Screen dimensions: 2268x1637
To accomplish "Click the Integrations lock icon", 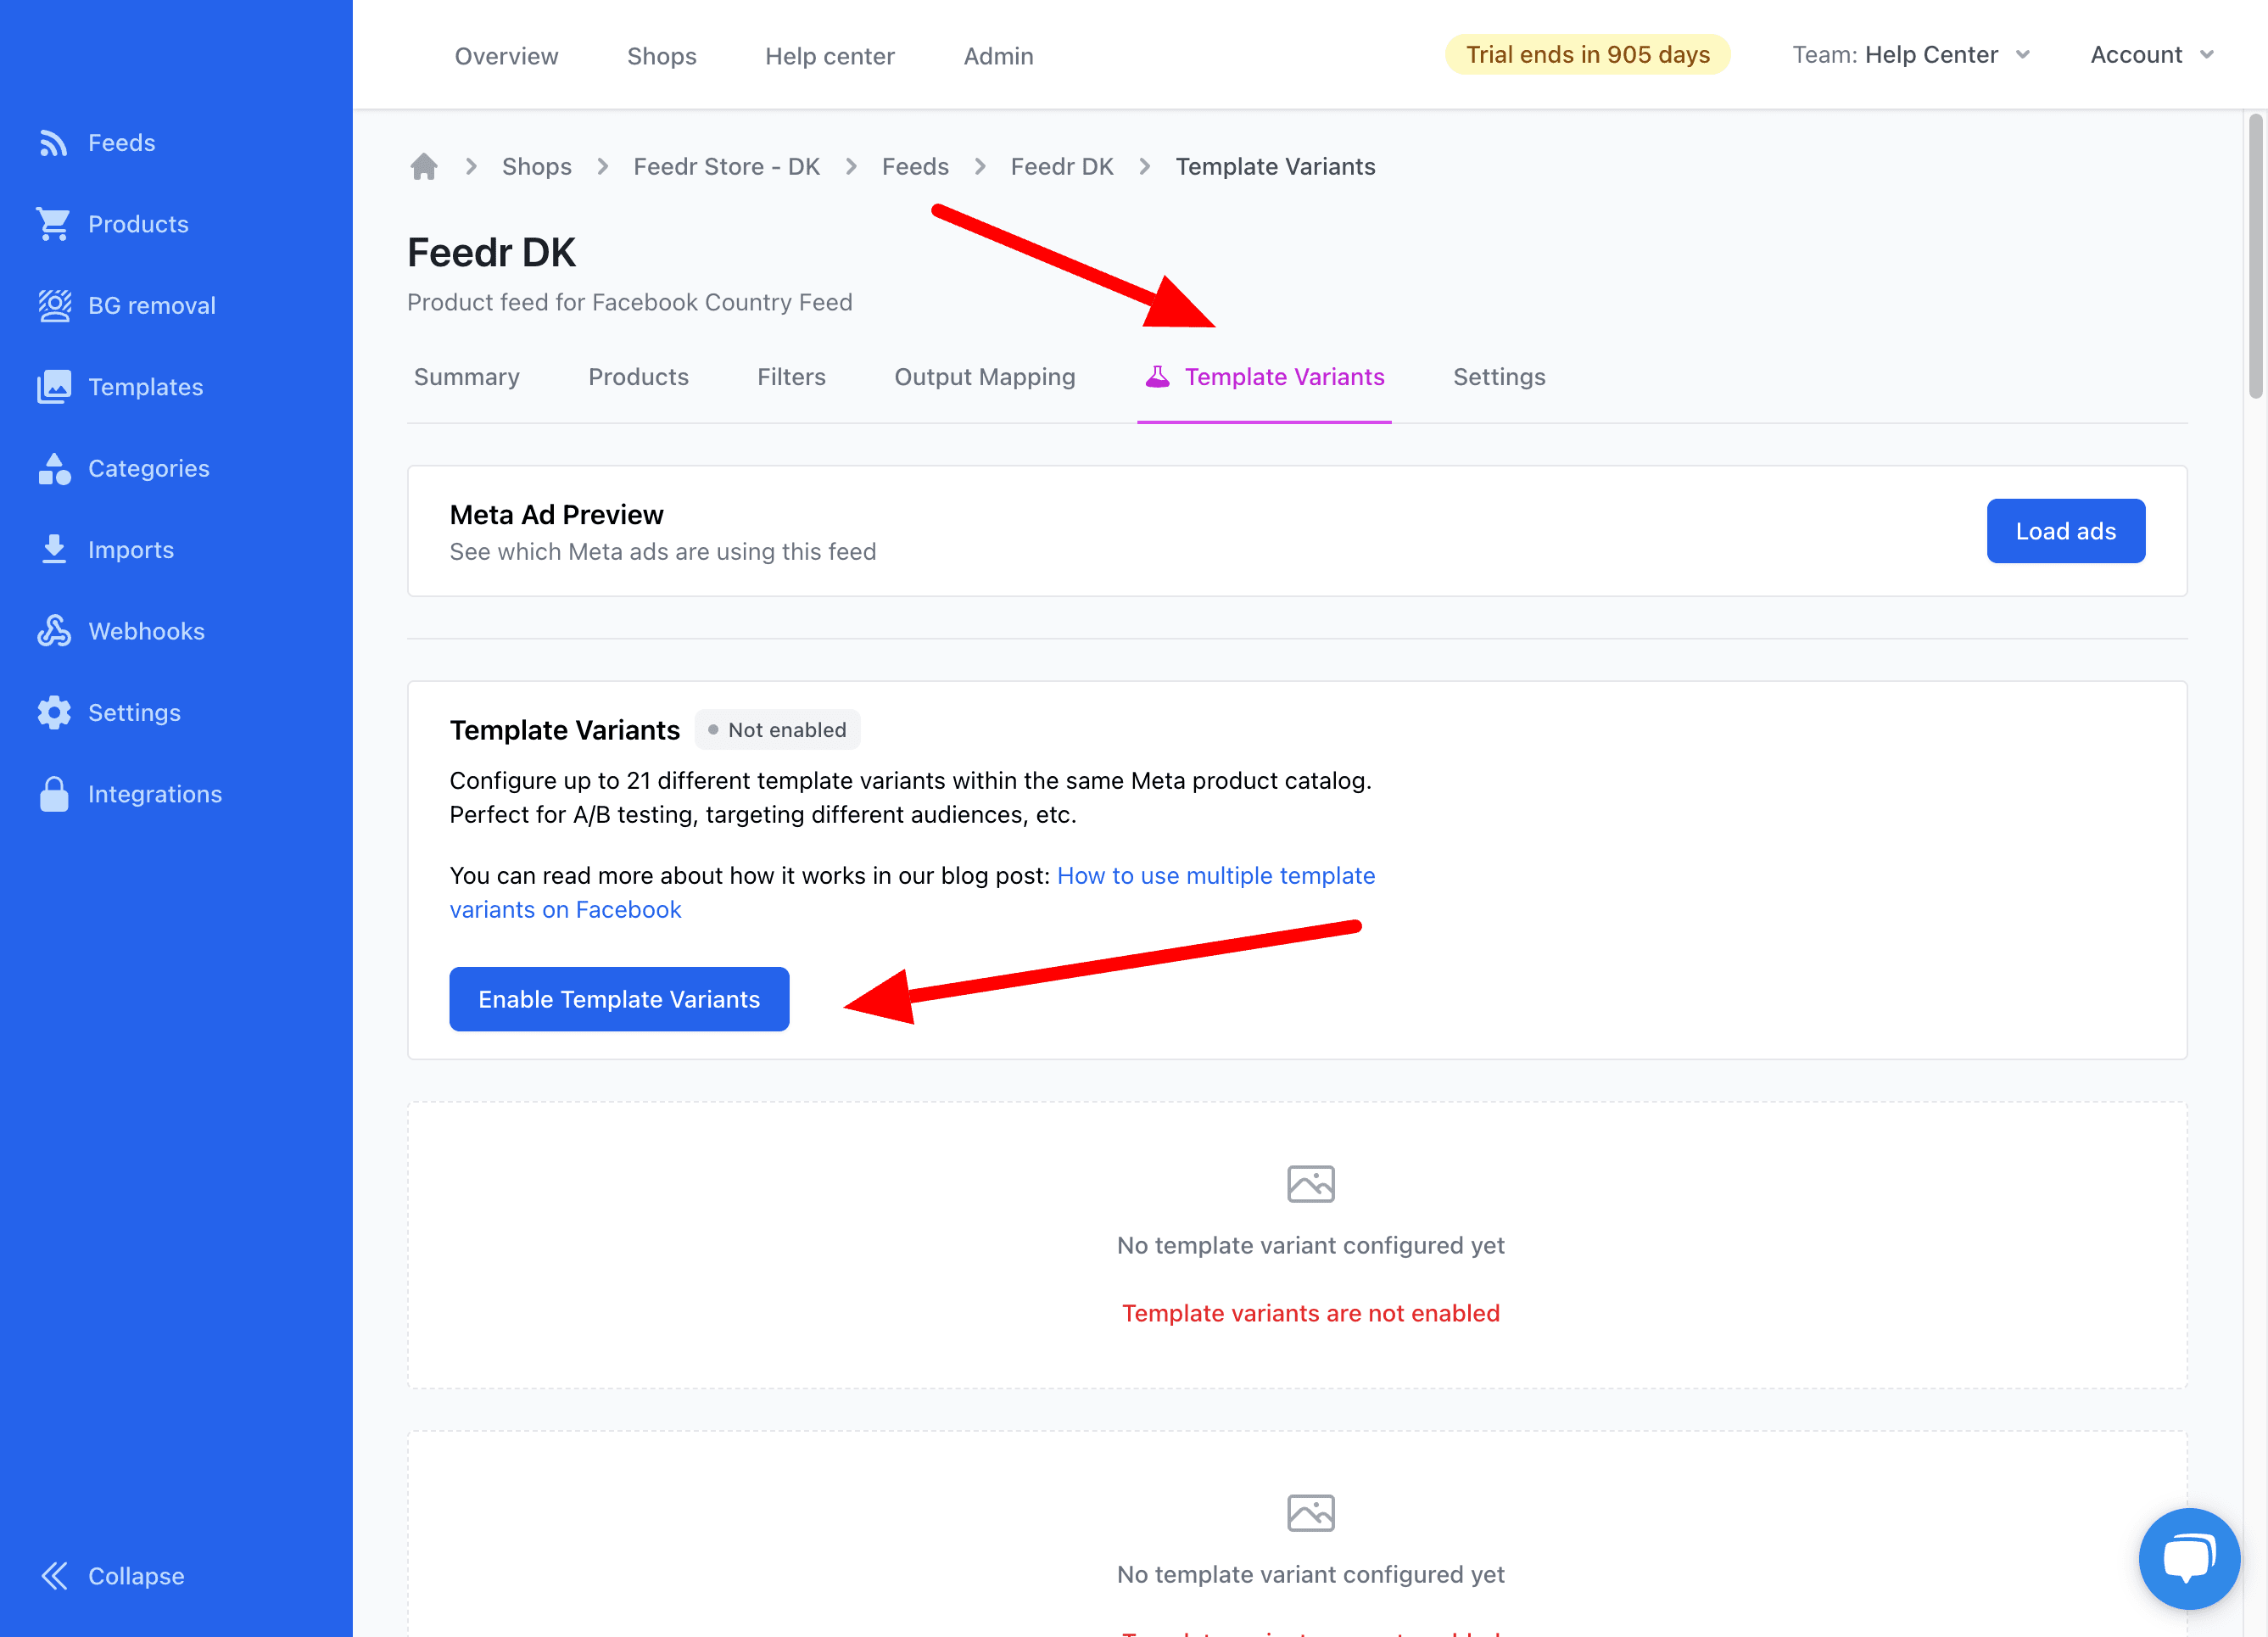I will [53, 794].
